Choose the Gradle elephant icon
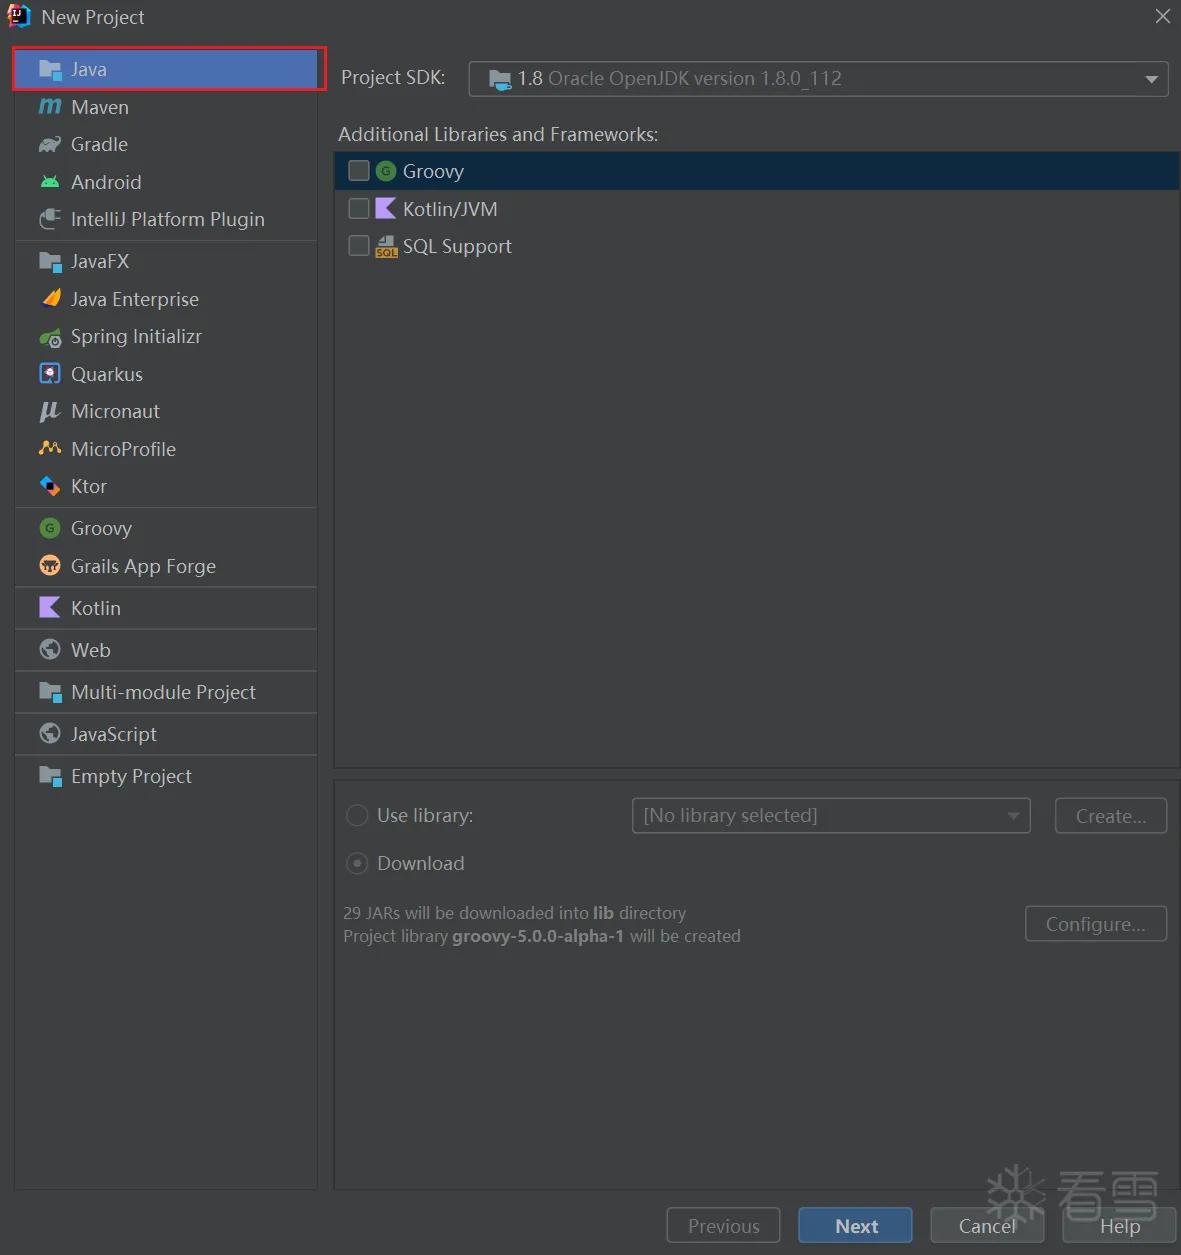1181x1255 pixels. (50, 144)
